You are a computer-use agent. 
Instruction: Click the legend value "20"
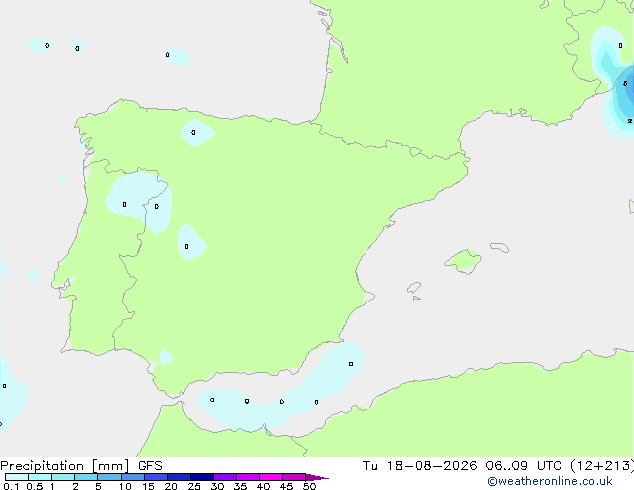(171, 486)
